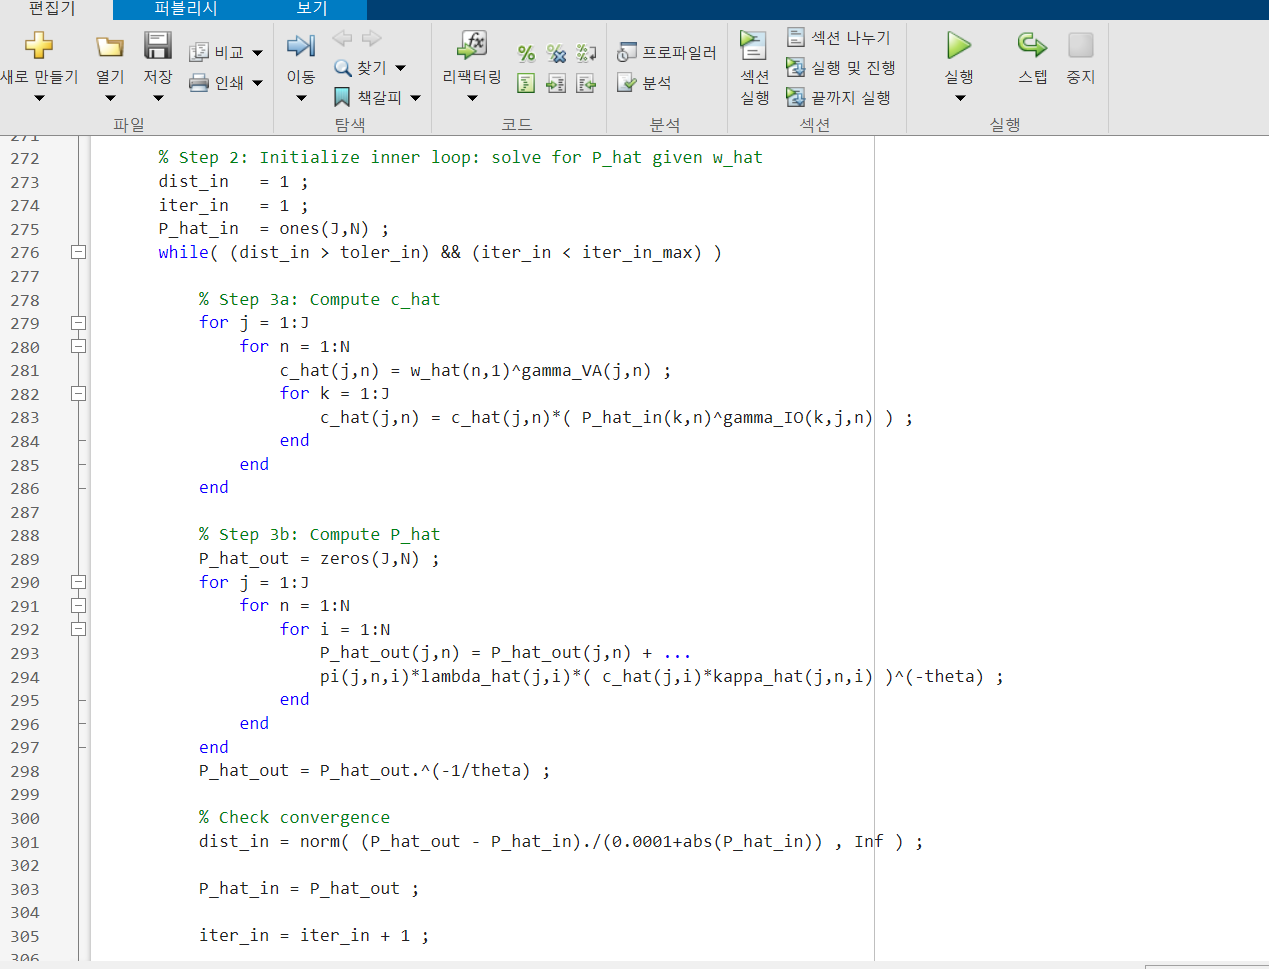Screen dimensions: 1269x969
Task: Expand the 찾기 find dropdown arrow
Action: pyautogui.click(x=401, y=68)
